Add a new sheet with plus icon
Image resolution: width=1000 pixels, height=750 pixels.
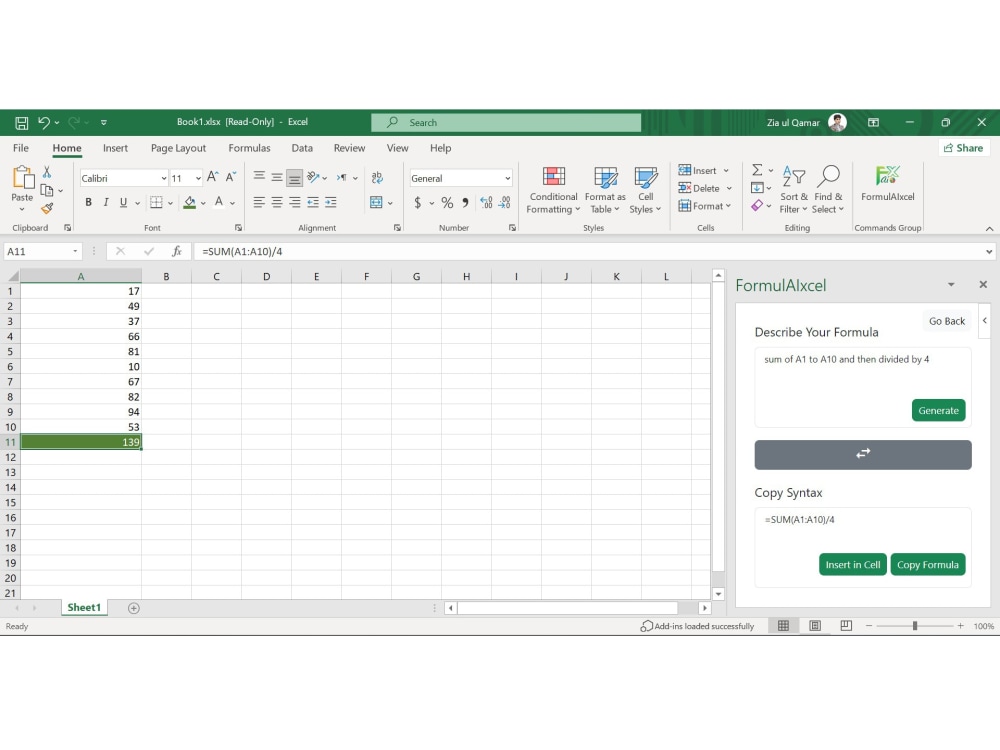coord(133,608)
